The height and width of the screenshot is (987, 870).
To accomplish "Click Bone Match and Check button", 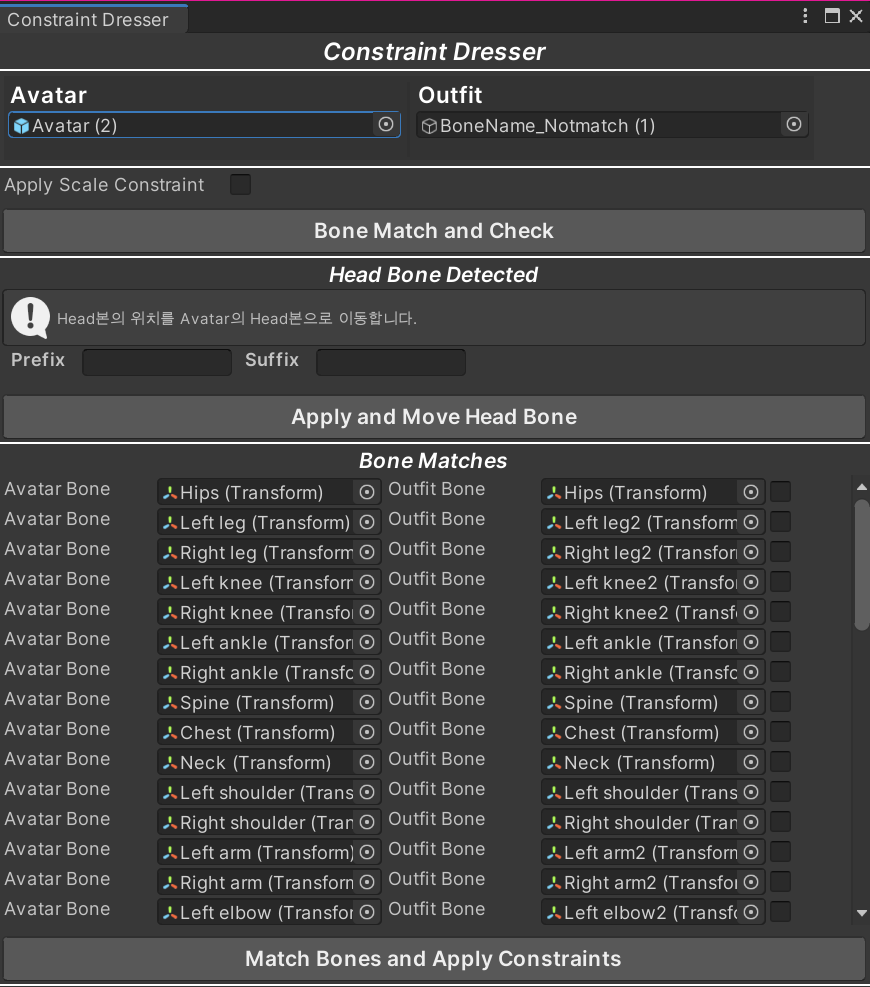I will 434,231.
